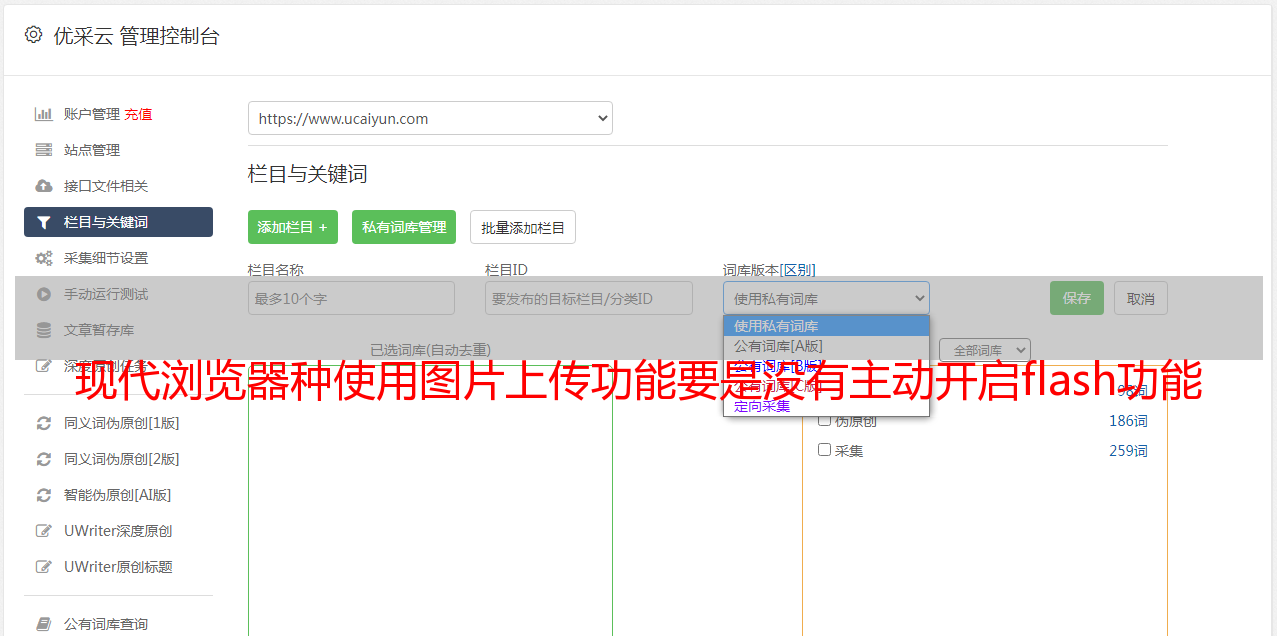Click the gears icon for 采集细节设置
Viewport: 1277px width, 636px height.
44,258
